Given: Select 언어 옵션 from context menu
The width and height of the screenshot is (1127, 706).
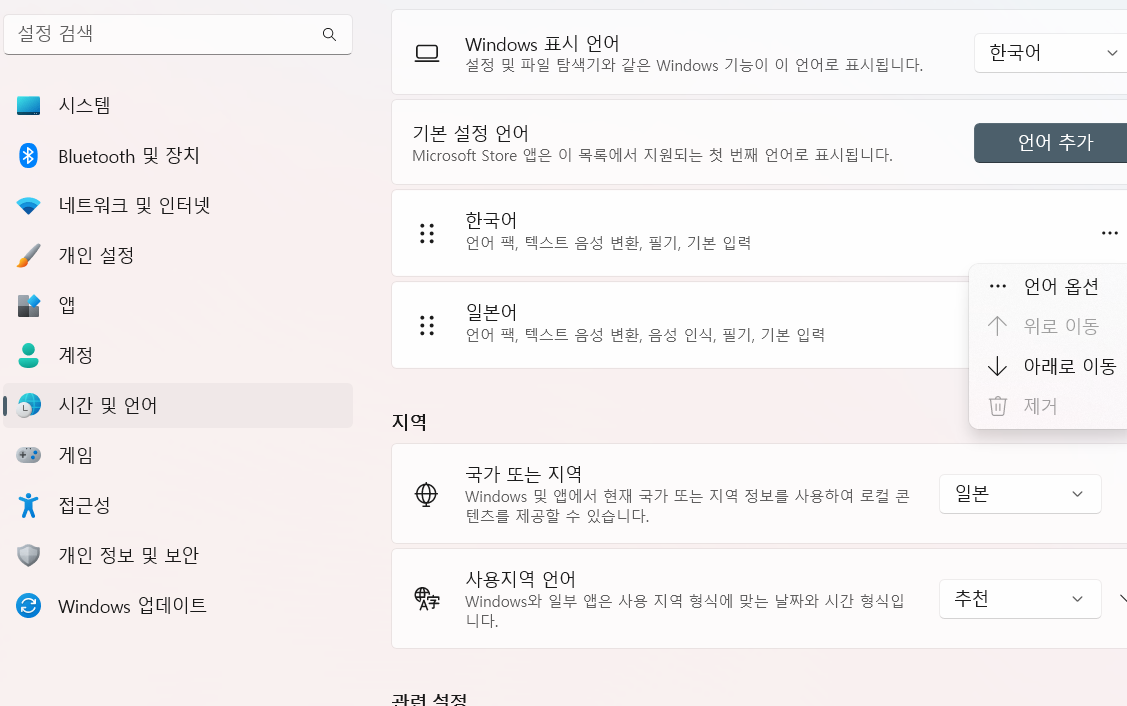Looking at the screenshot, I should pos(1060,286).
